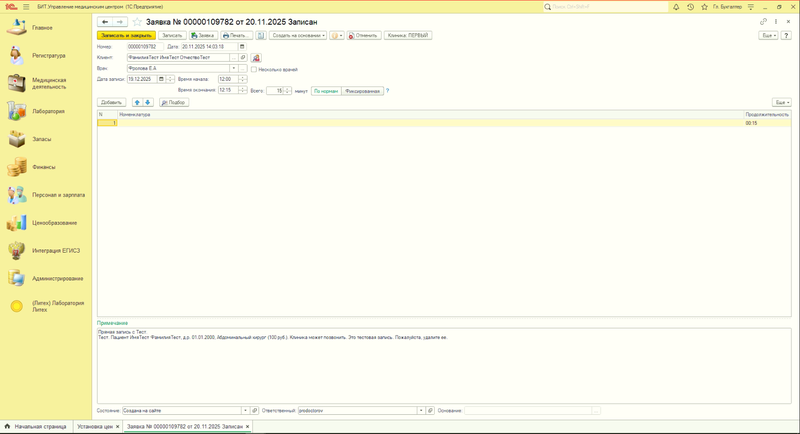Toggle the Несколько врачей checkbox
The height and width of the screenshot is (434, 800).
coord(254,69)
